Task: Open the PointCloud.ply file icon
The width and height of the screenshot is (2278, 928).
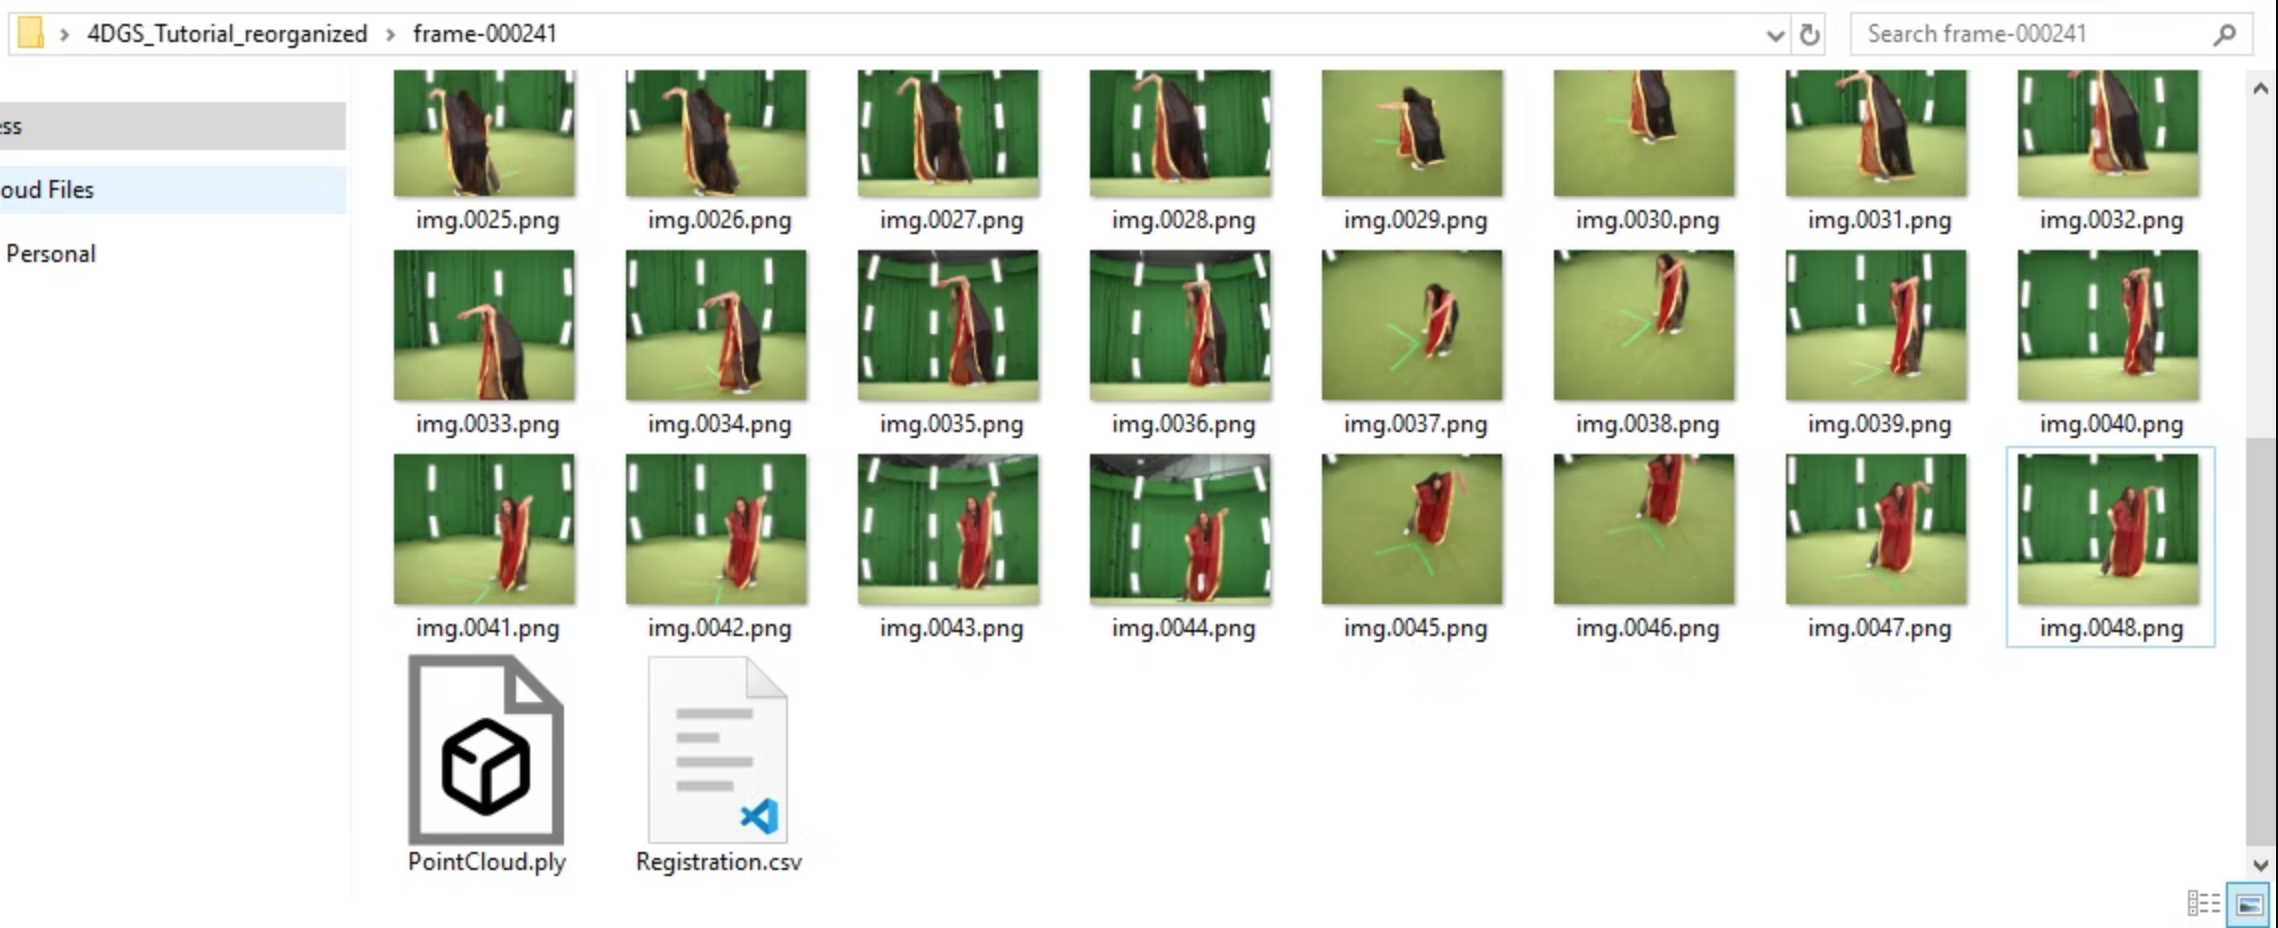Action: click(486, 751)
